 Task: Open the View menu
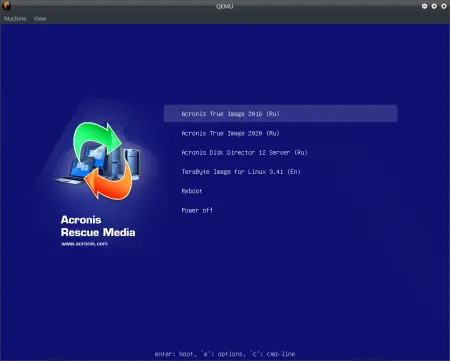pos(40,19)
